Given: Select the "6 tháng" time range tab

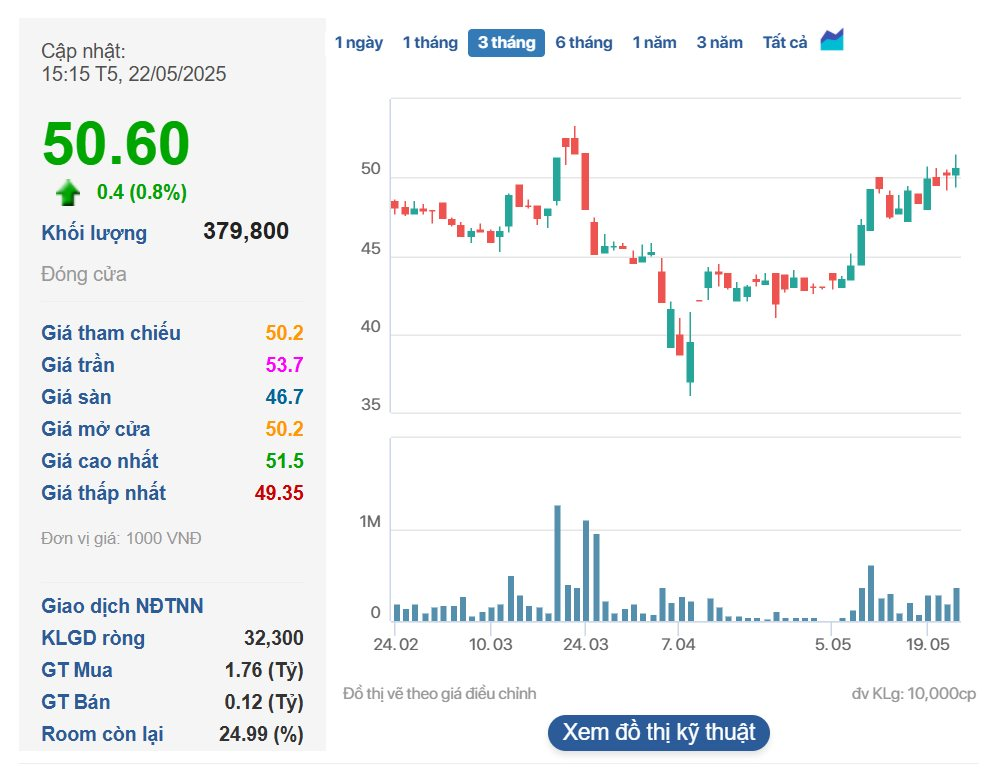Looking at the screenshot, I should coord(583,42).
